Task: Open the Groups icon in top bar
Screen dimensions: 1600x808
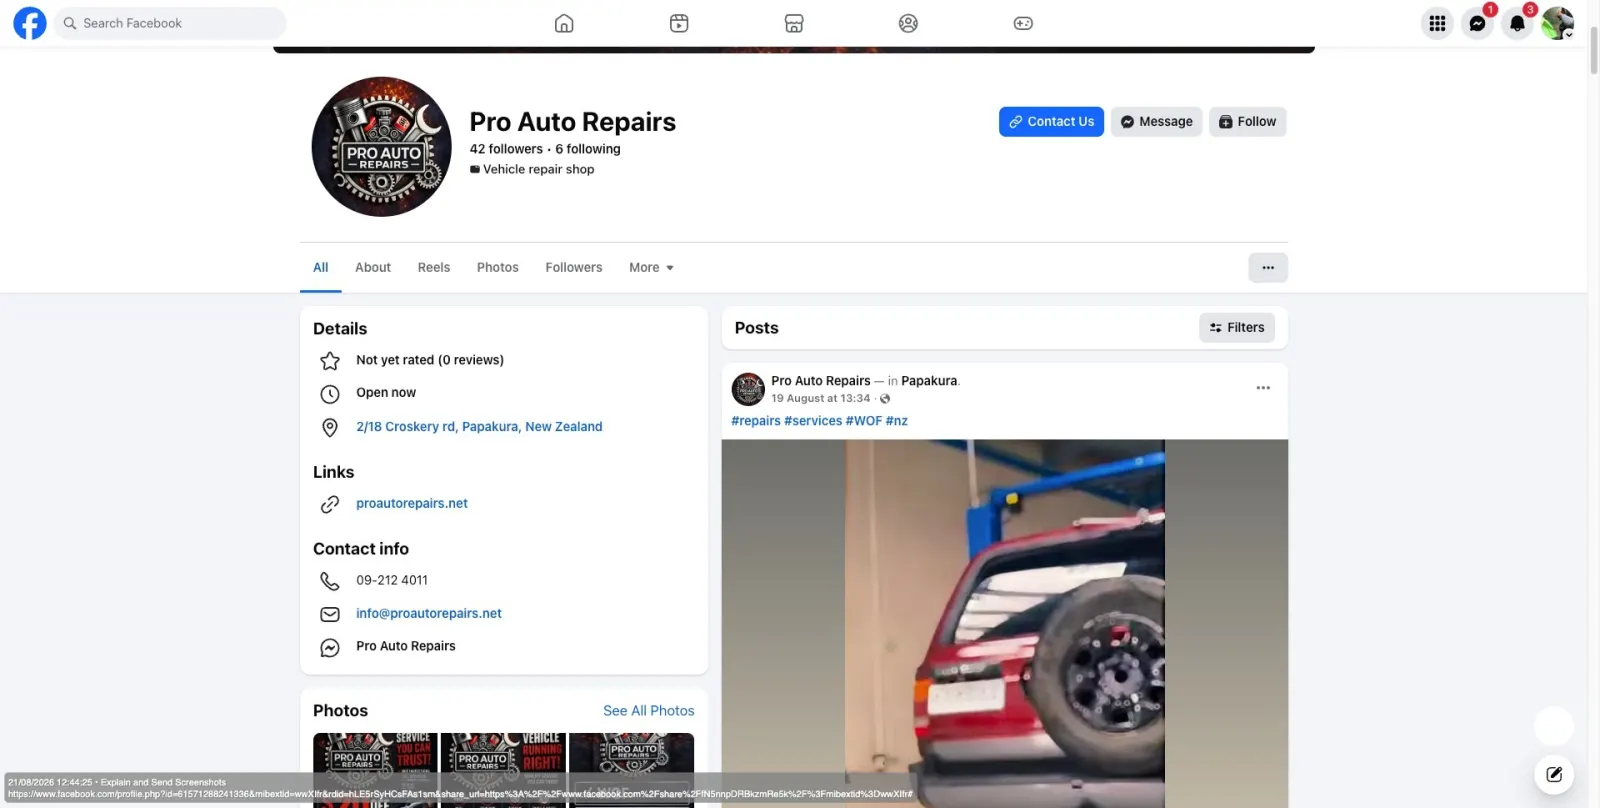Action: pos(908,23)
